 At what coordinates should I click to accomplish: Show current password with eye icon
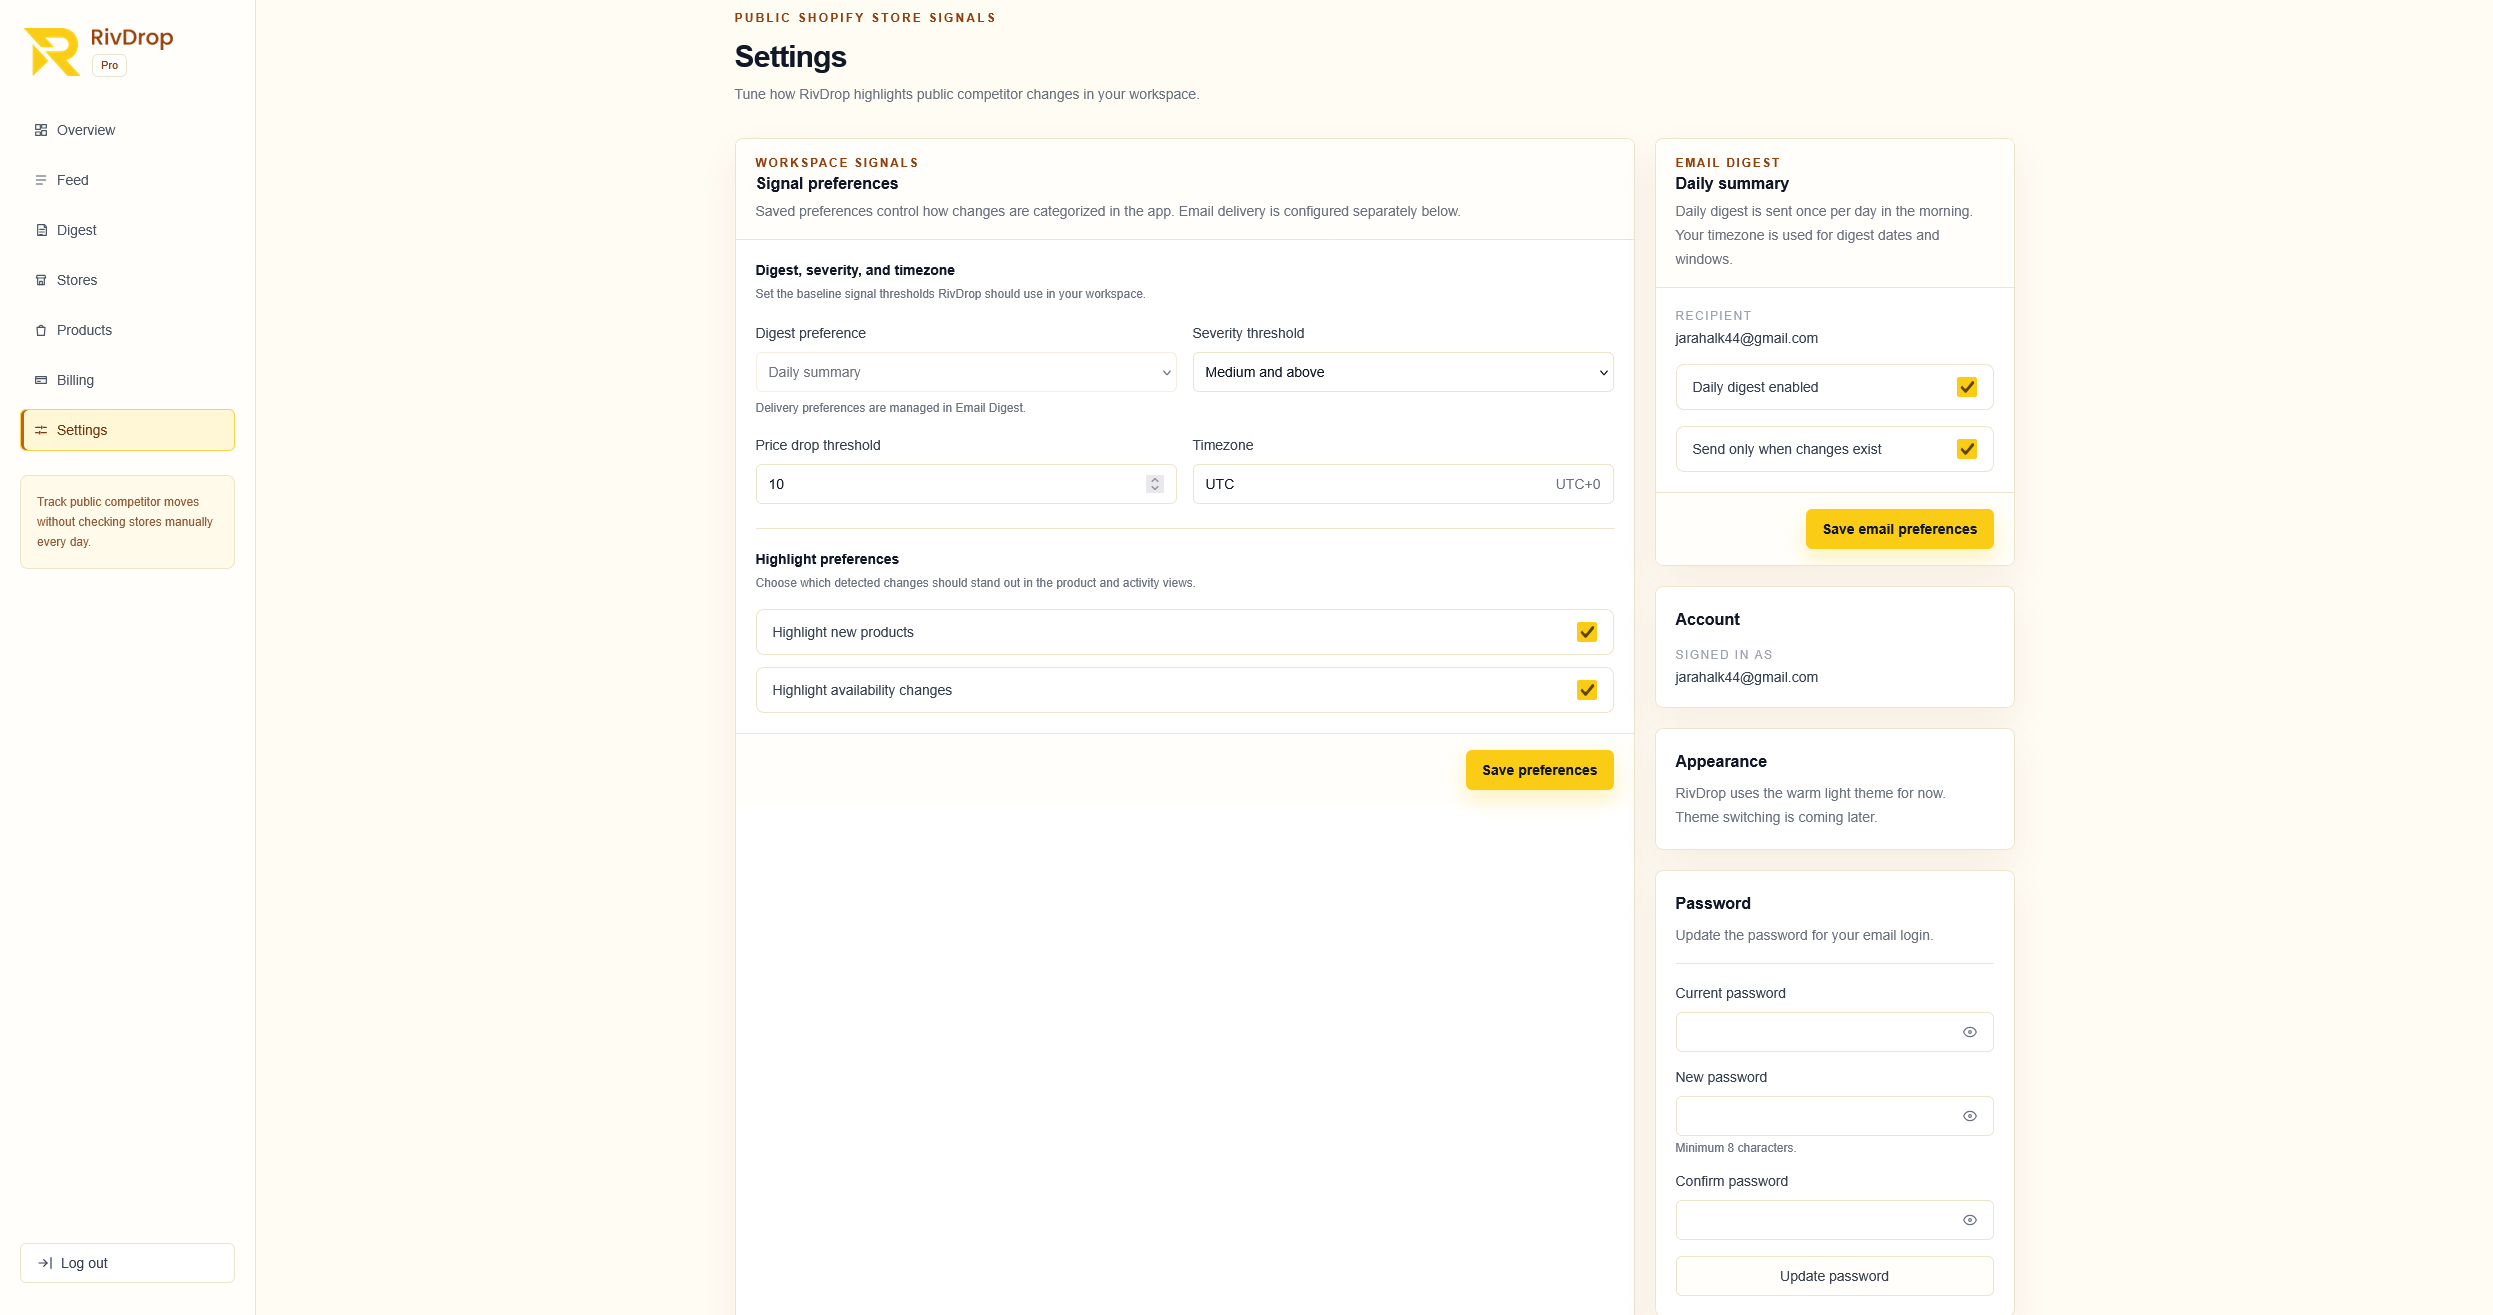click(1969, 1032)
